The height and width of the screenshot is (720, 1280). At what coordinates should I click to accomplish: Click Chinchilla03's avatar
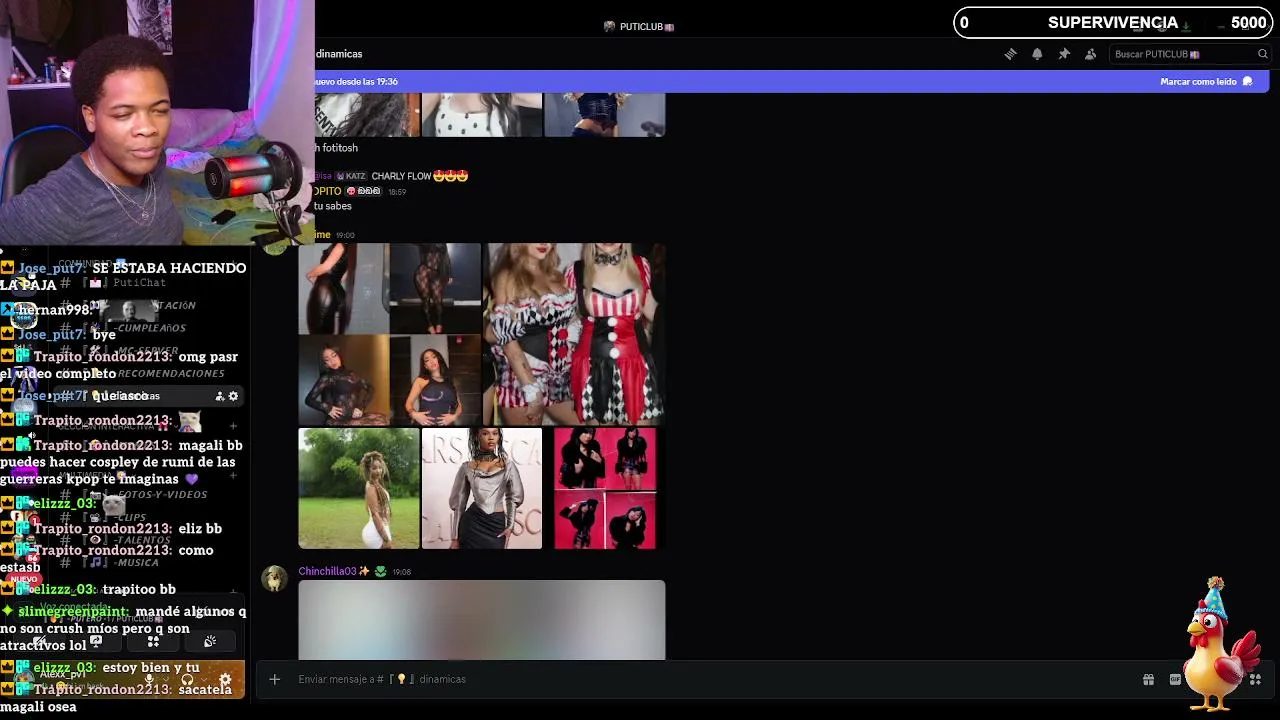click(x=274, y=579)
